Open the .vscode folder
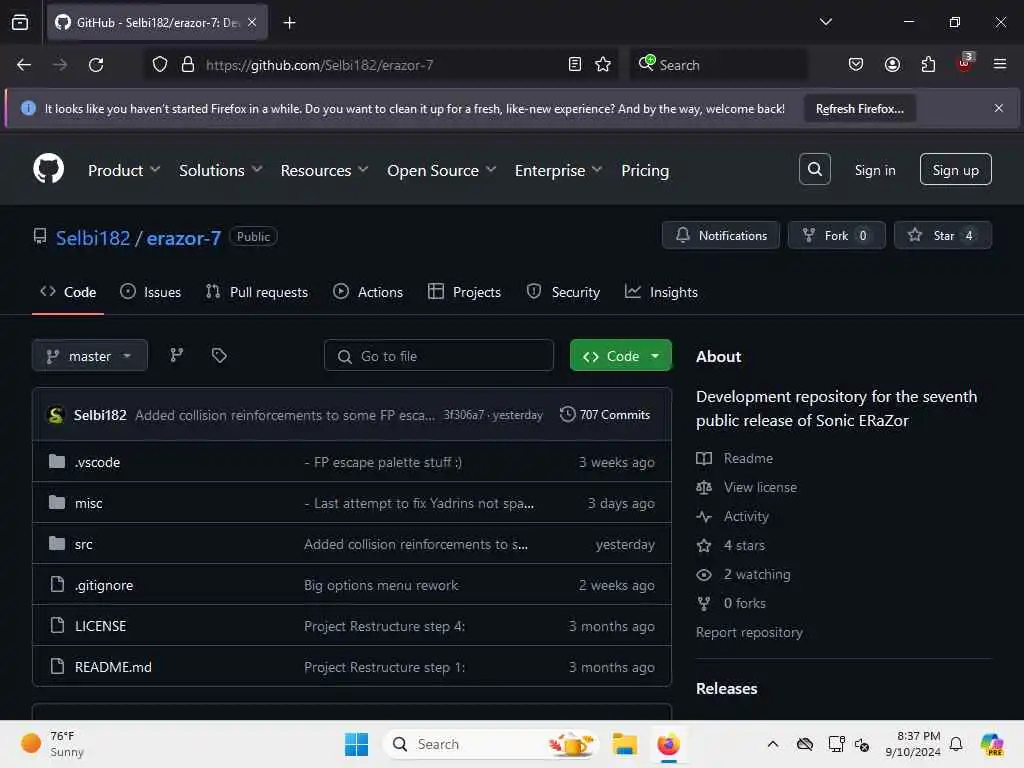Screen dimensions: 1024x768 click(97, 462)
